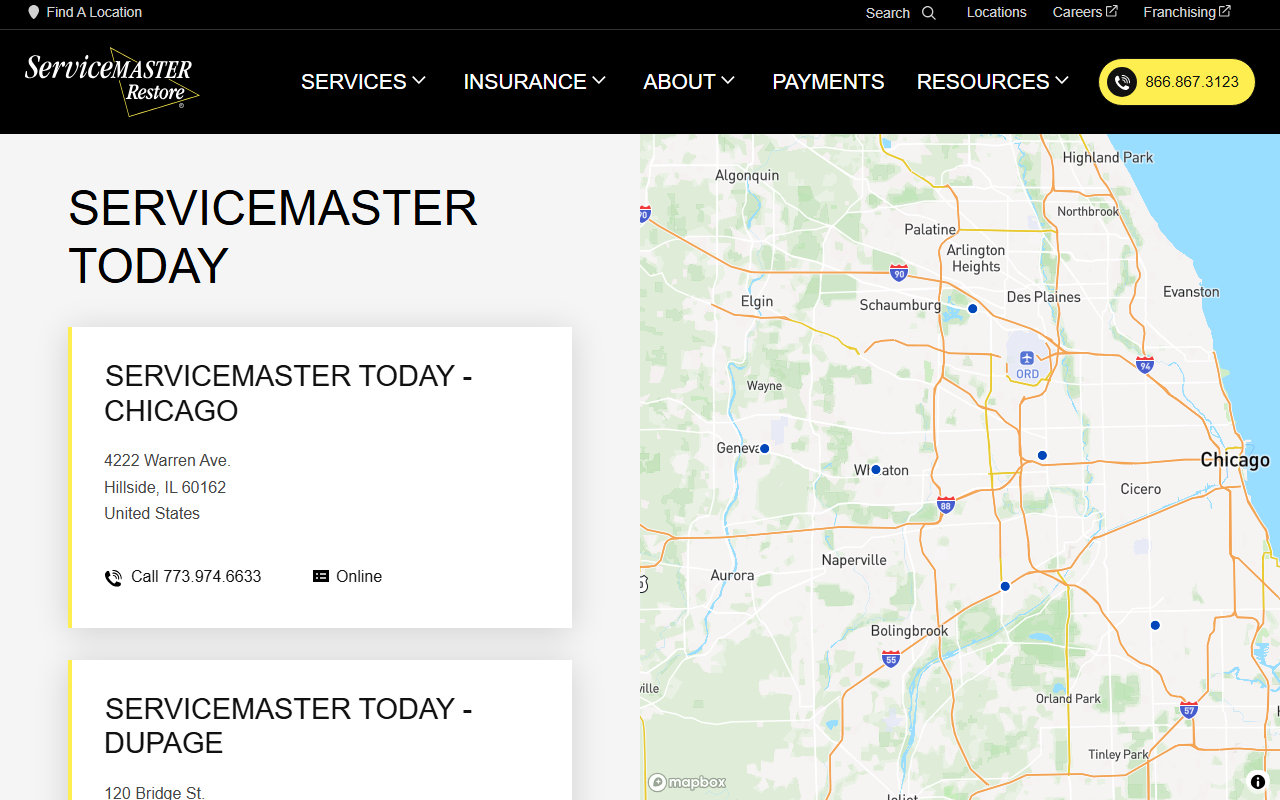This screenshot has height=800, width=1280.
Task: Open the Services menu
Action: [363, 82]
